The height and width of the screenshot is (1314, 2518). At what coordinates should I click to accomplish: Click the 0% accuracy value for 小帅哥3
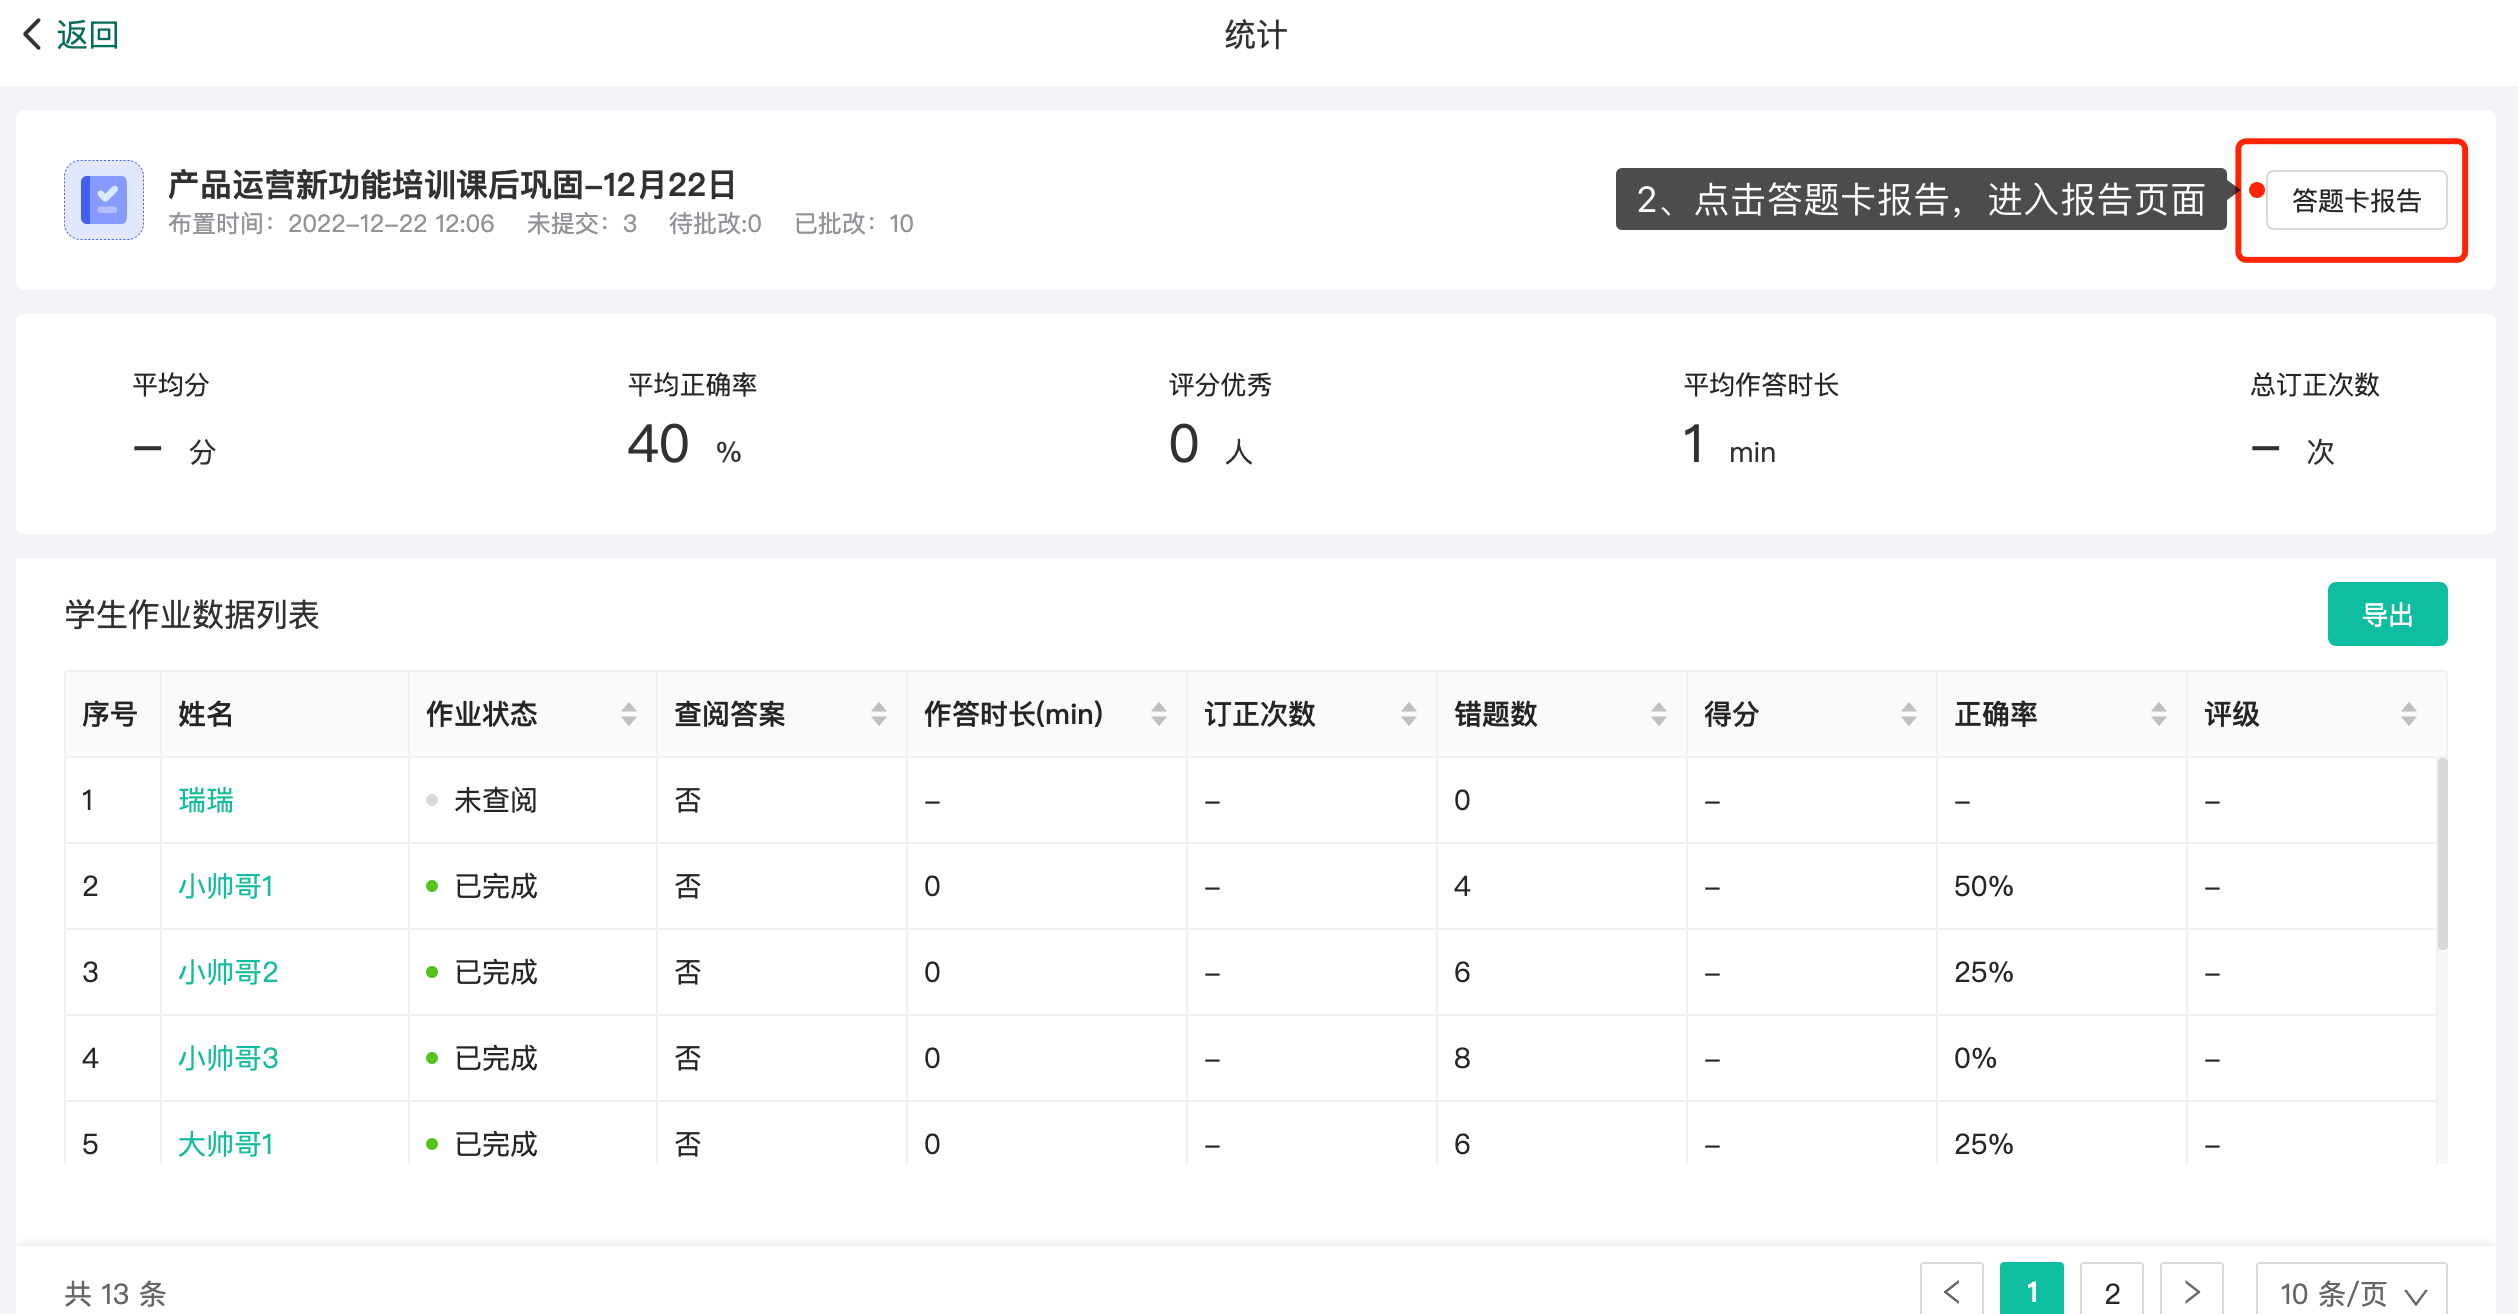pyautogui.click(x=1975, y=1058)
